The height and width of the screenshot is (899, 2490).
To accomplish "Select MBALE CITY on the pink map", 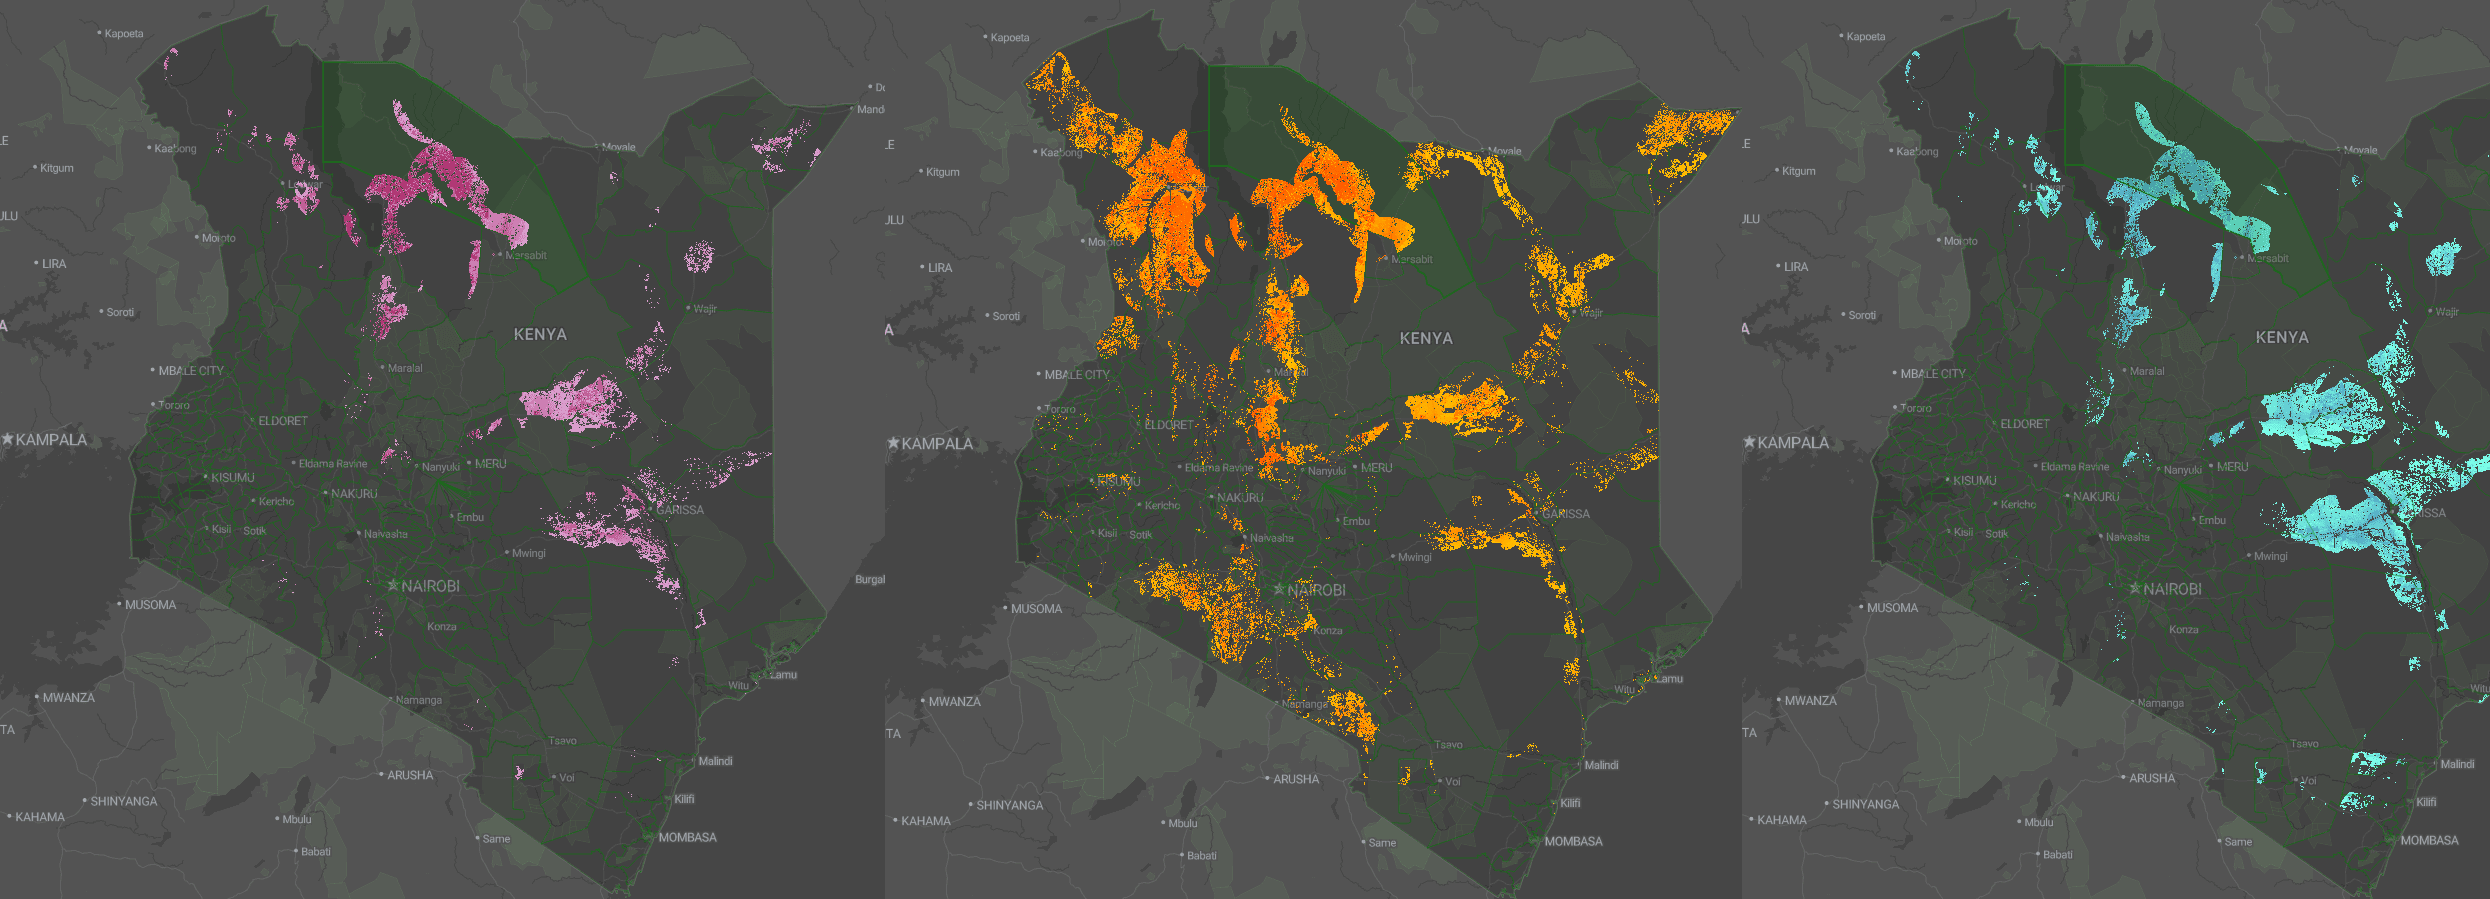I will [x=191, y=371].
